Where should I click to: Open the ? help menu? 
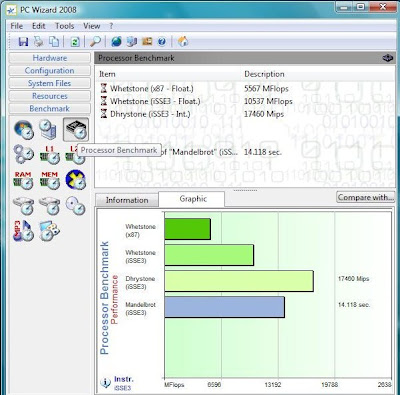(111, 26)
